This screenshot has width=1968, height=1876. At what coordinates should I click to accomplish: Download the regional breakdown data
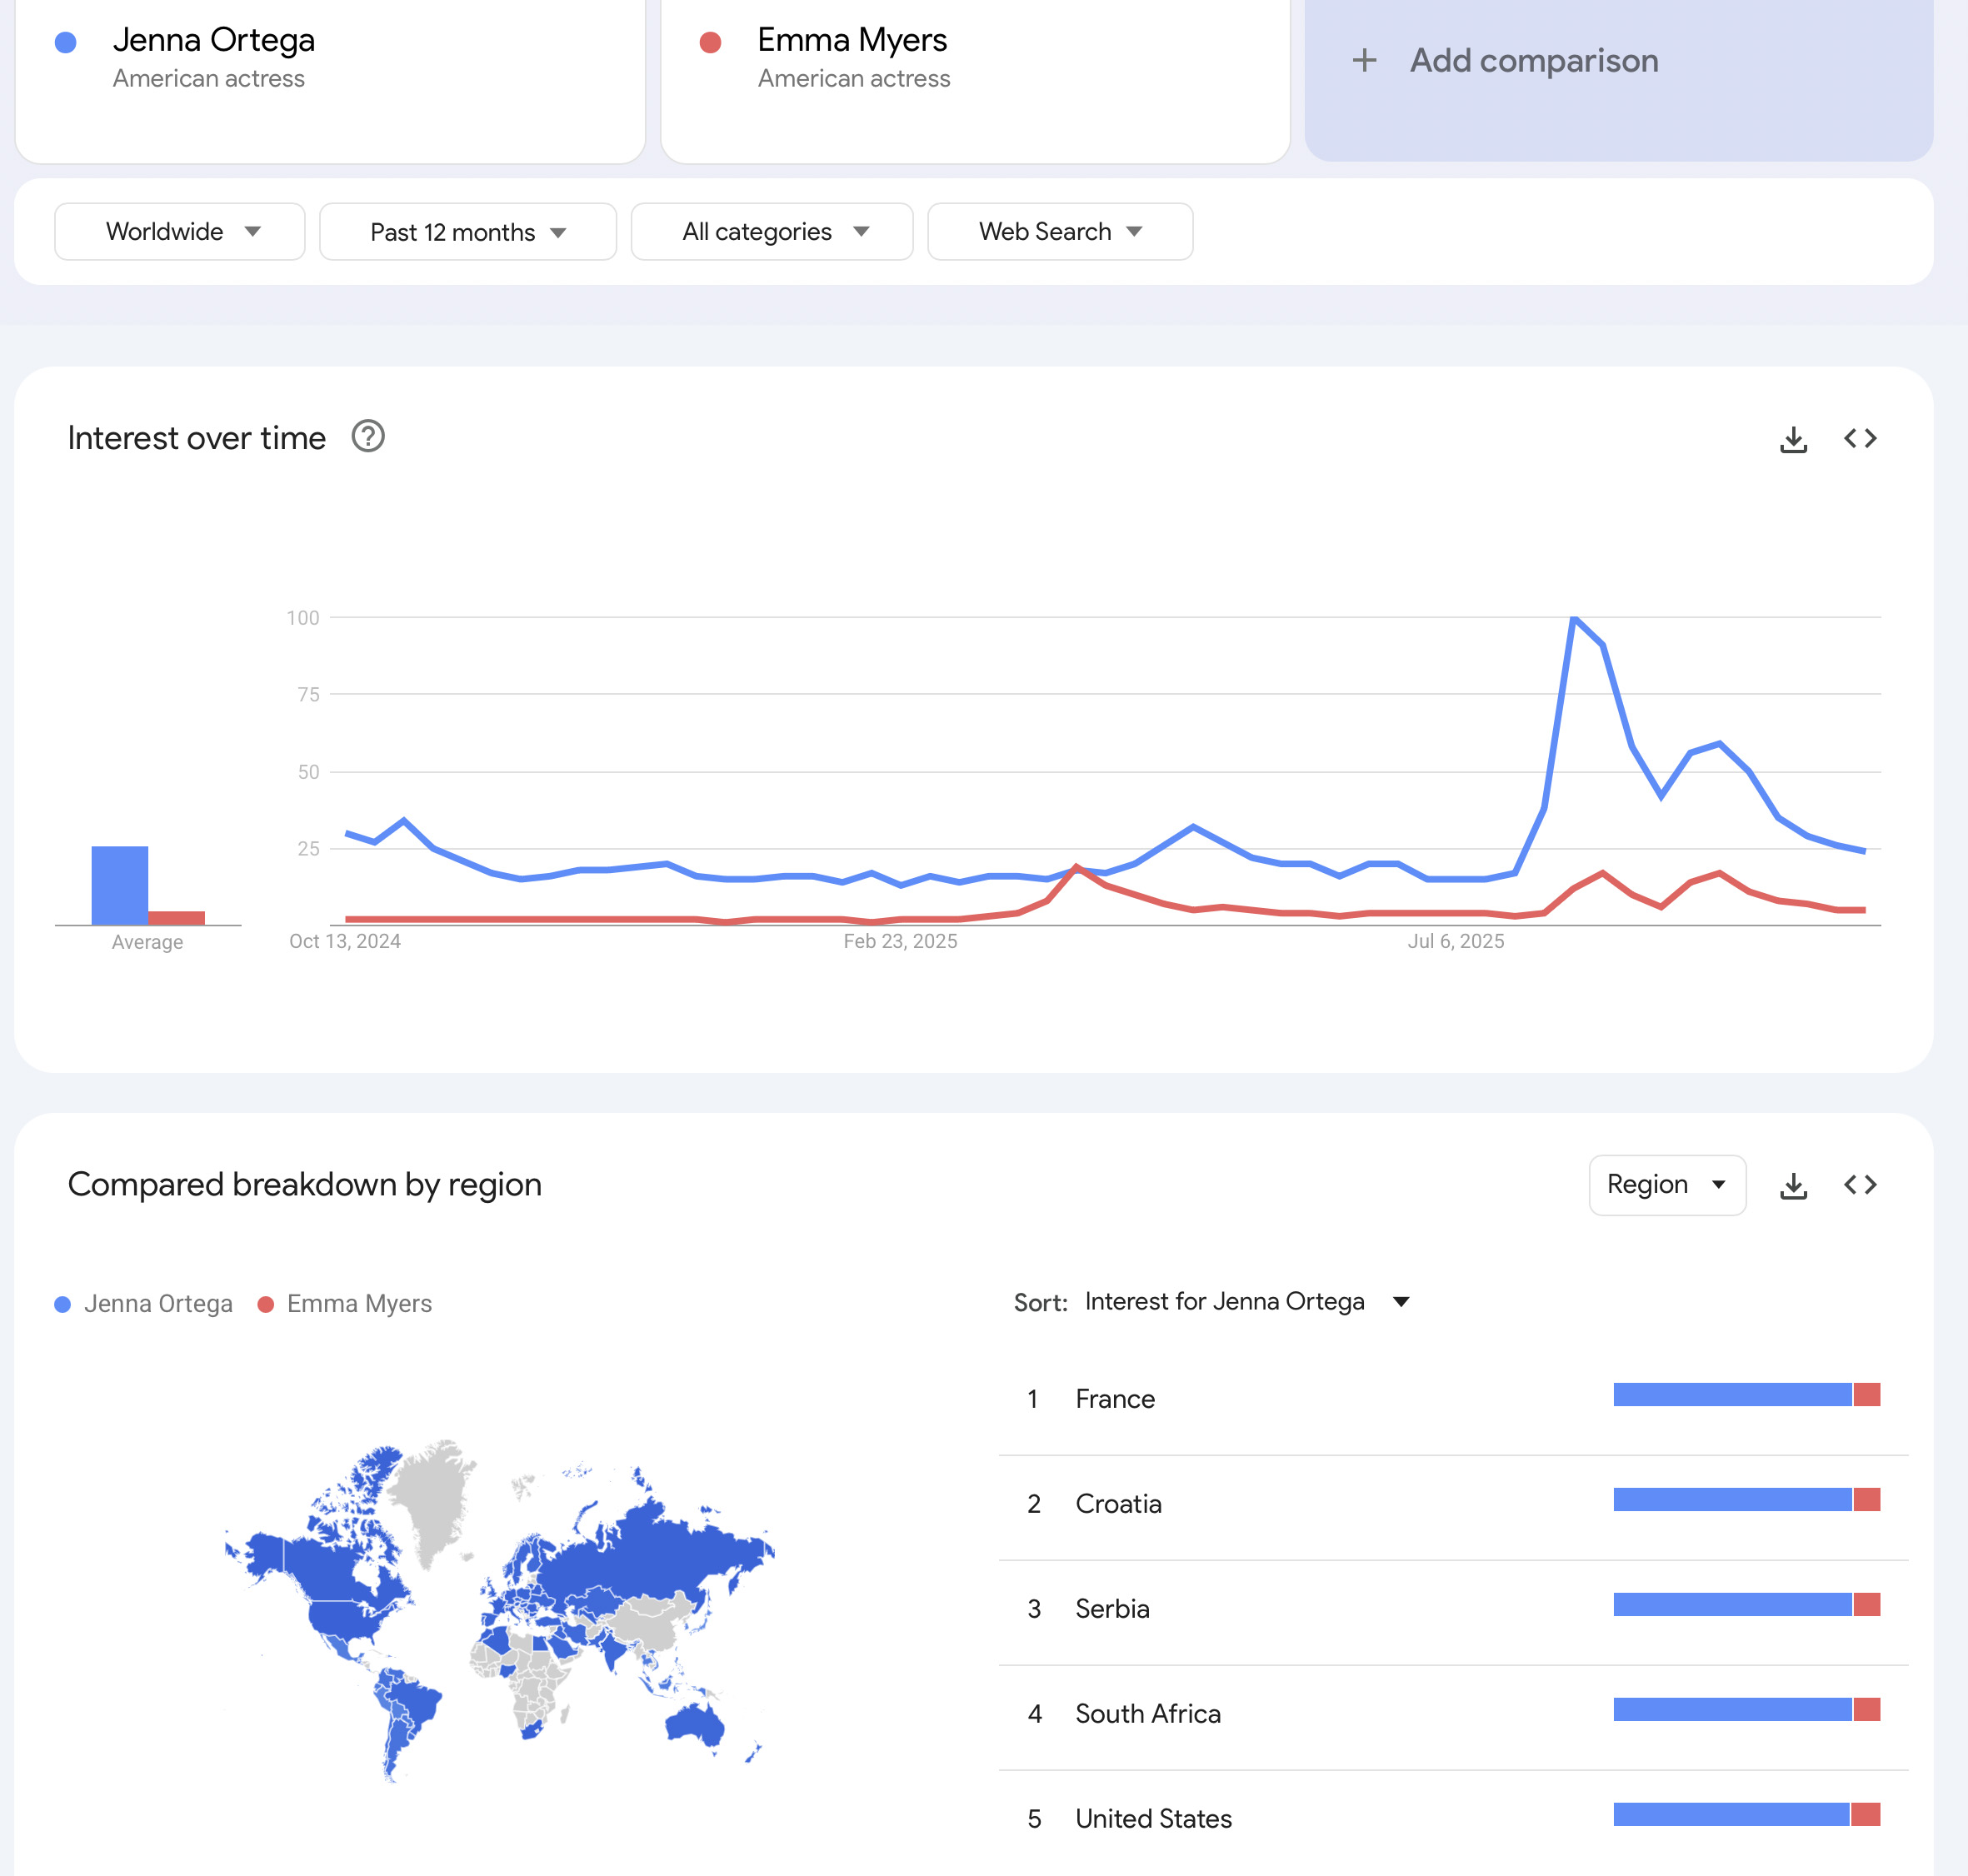click(x=1793, y=1186)
